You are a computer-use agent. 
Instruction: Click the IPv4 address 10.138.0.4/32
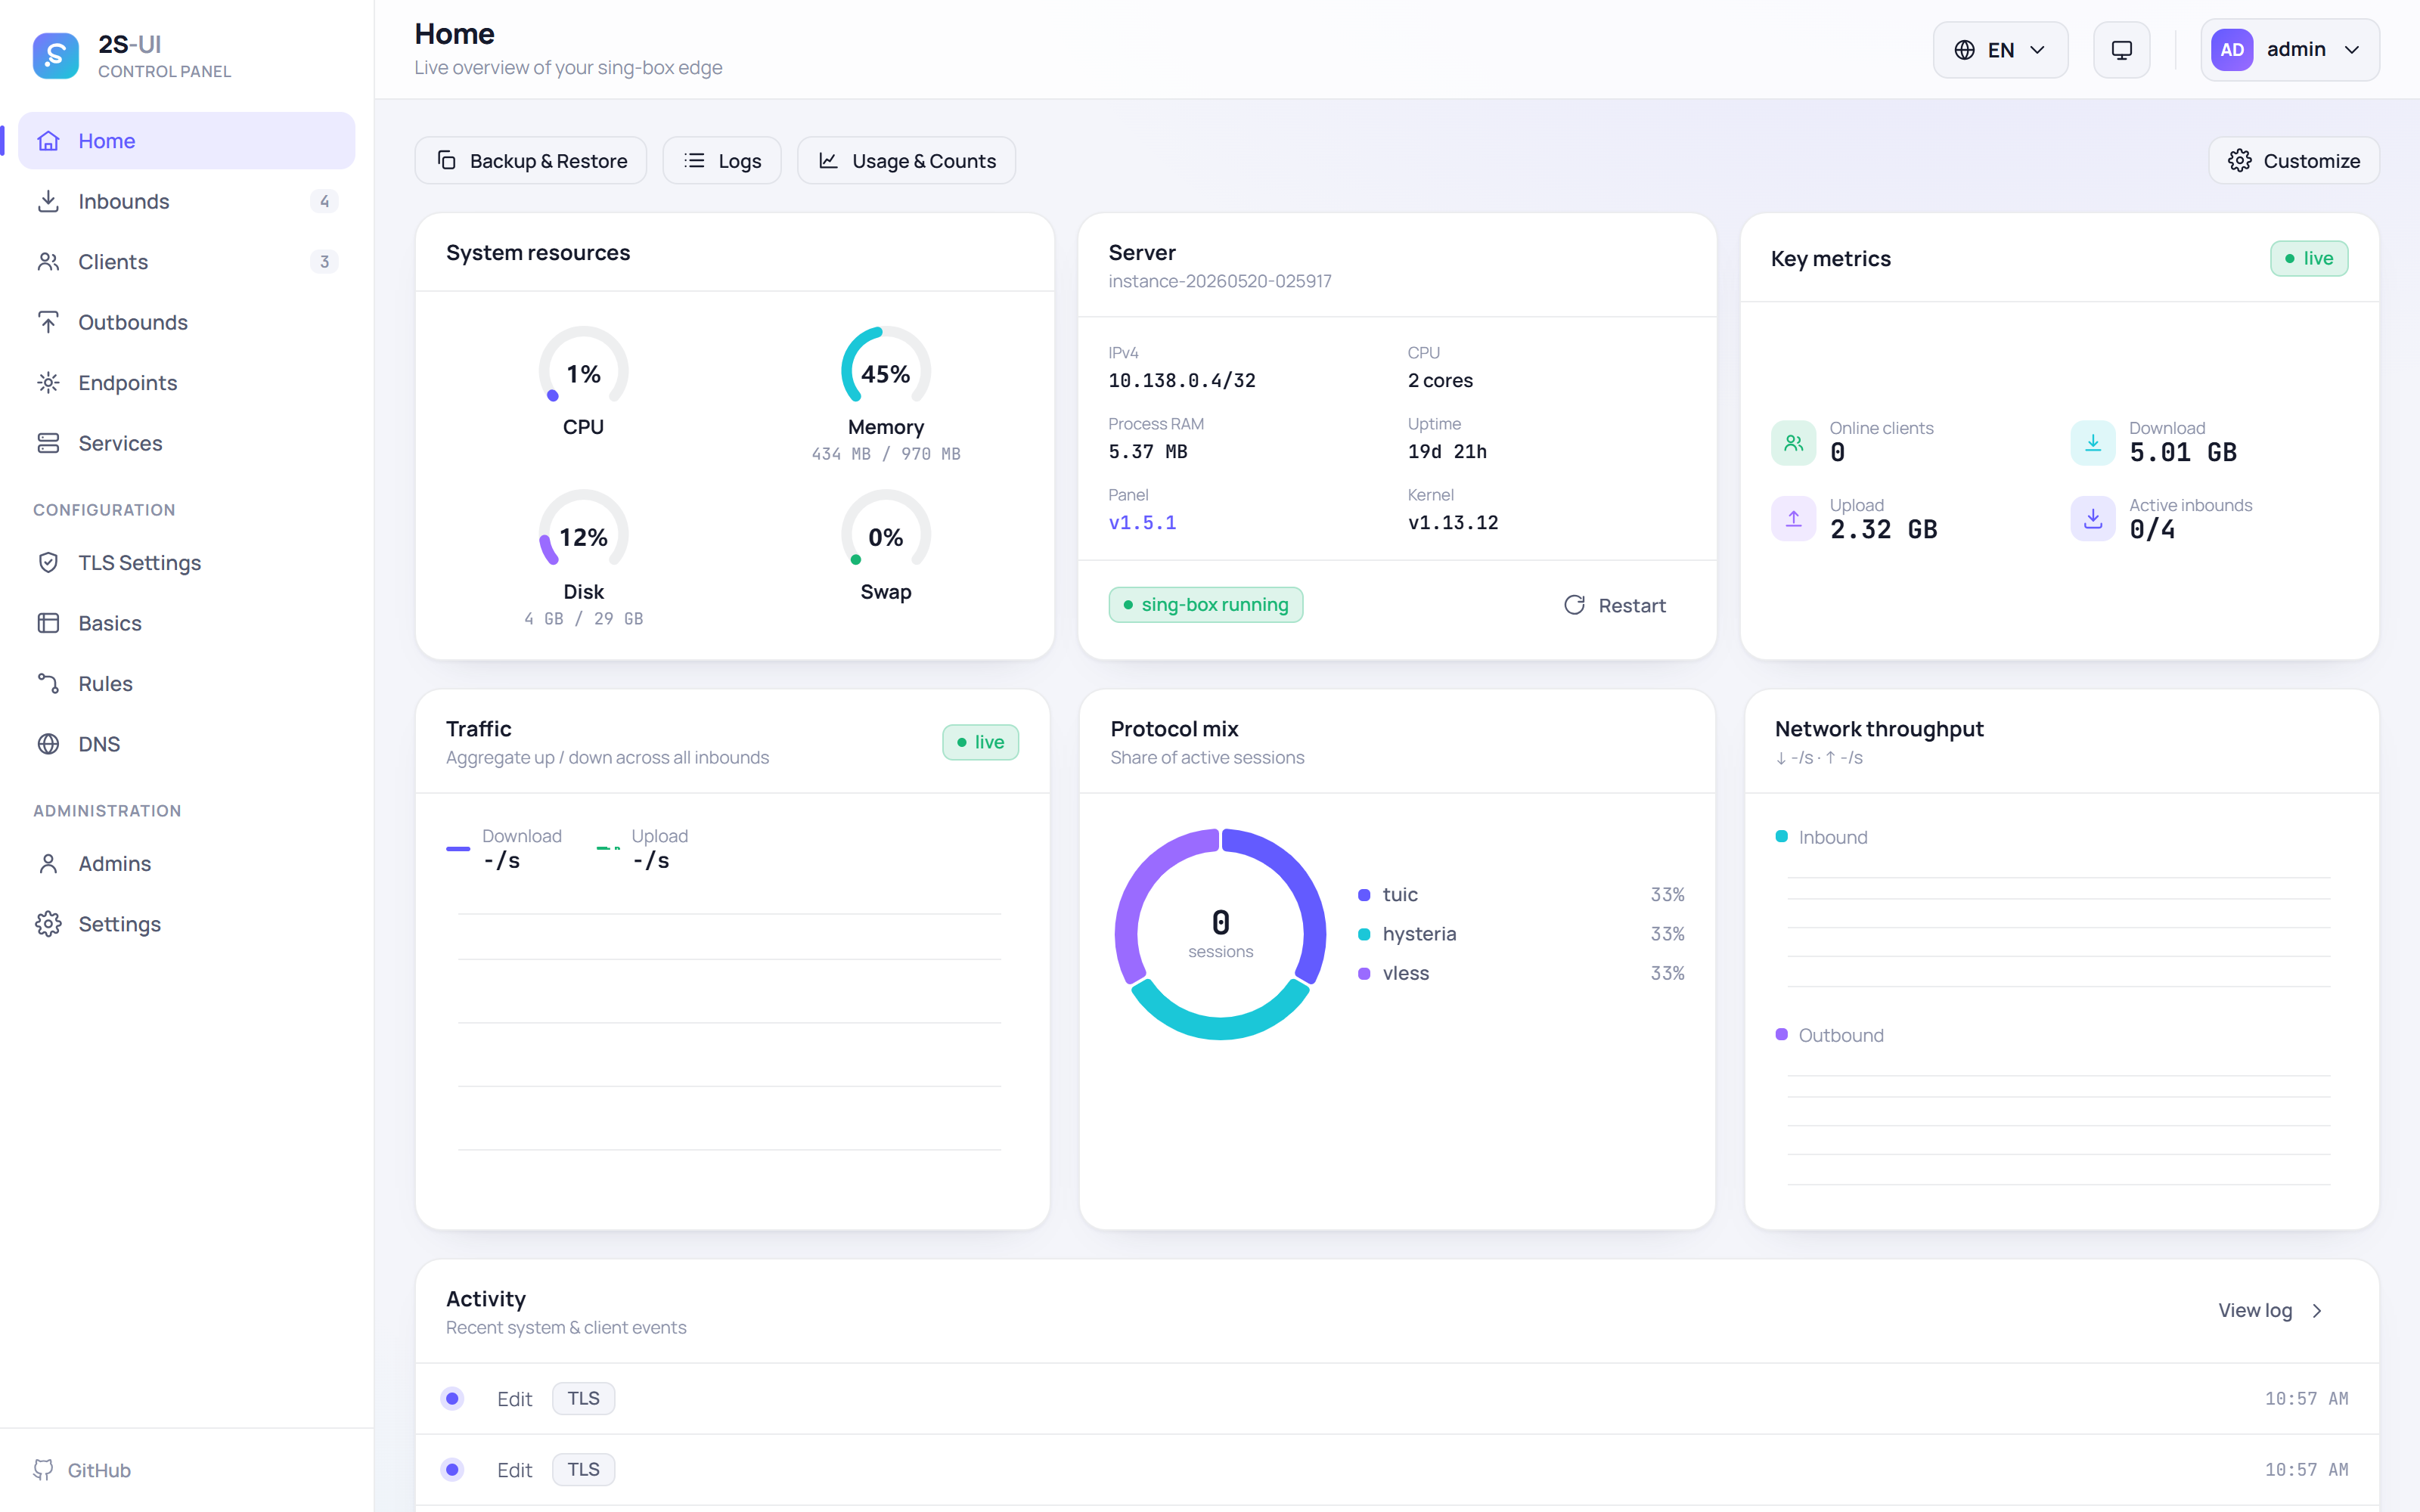click(x=1181, y=380)
